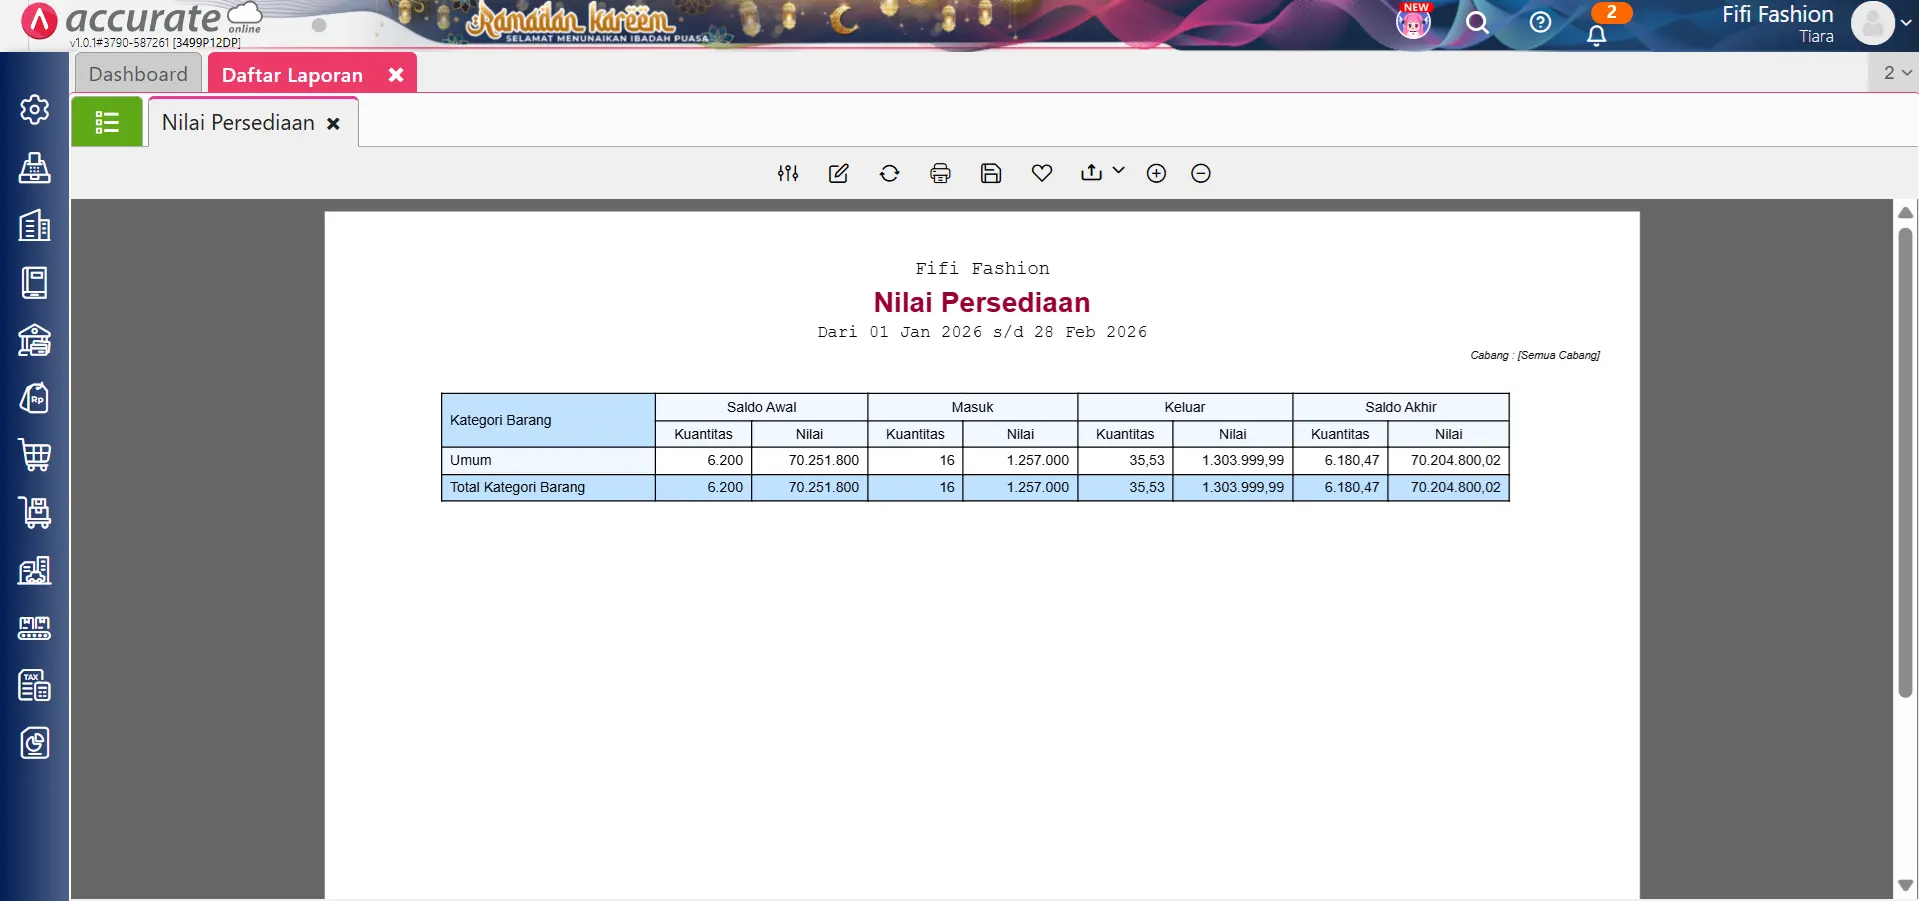Open notifications bell with badge
Screen dimensions: 1919x901
(1597, 34)
